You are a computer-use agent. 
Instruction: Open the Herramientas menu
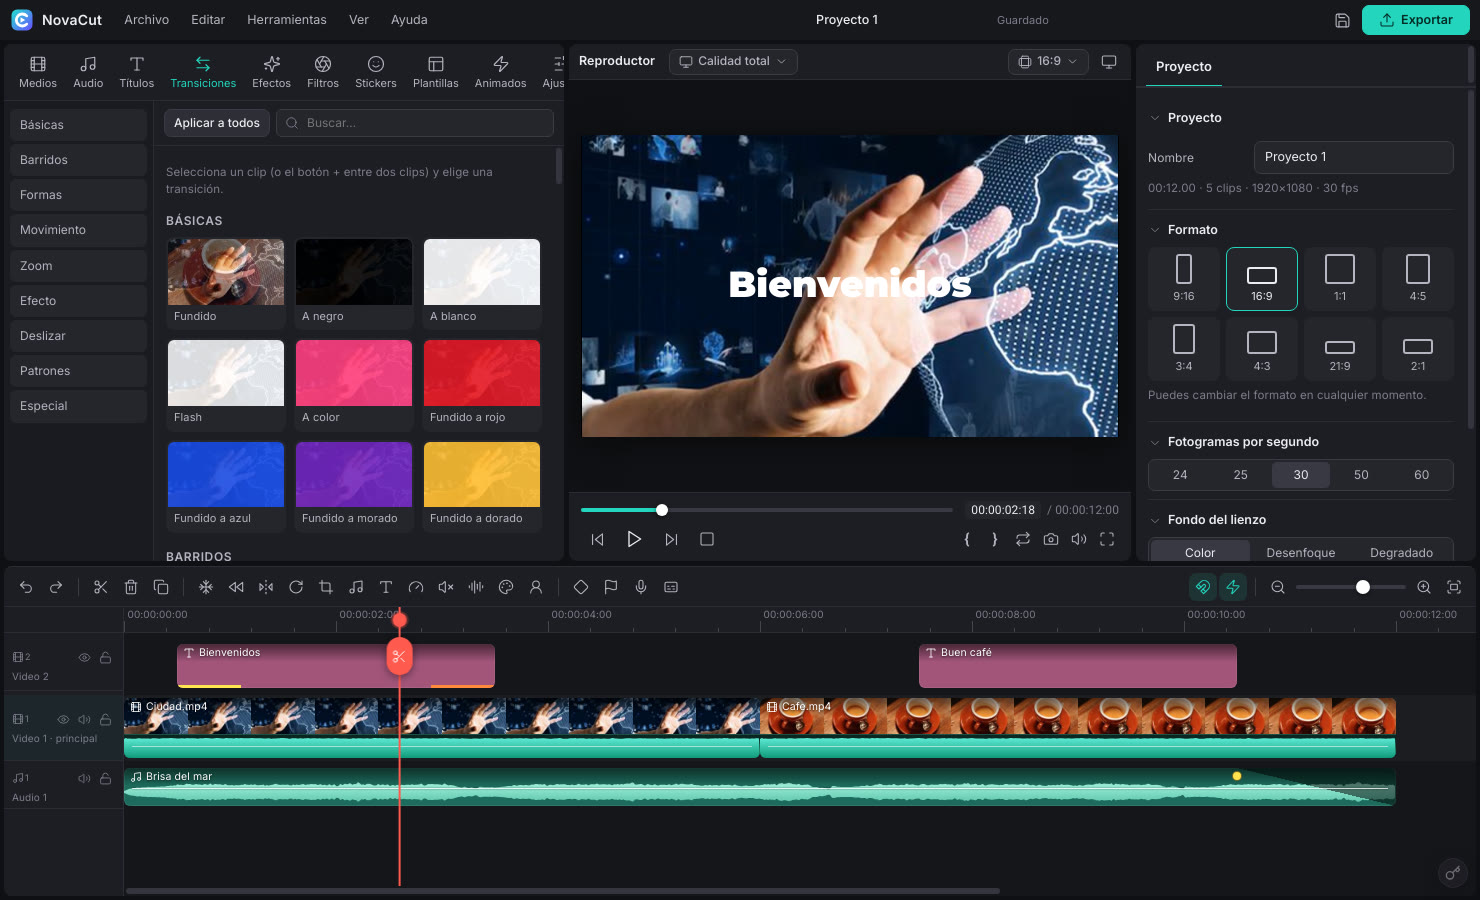(287, 20)
